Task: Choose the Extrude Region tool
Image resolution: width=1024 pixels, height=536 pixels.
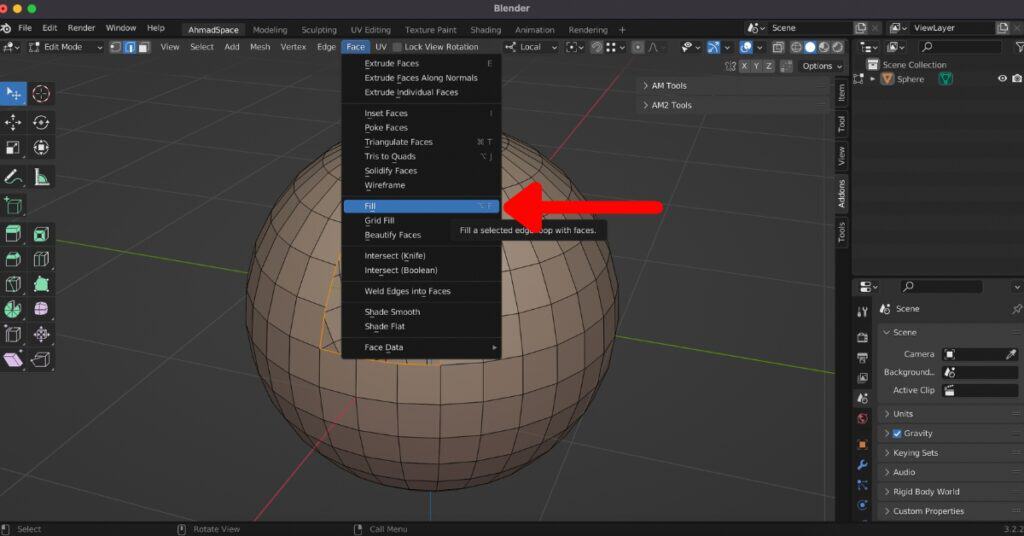Action: pos(13,234)
